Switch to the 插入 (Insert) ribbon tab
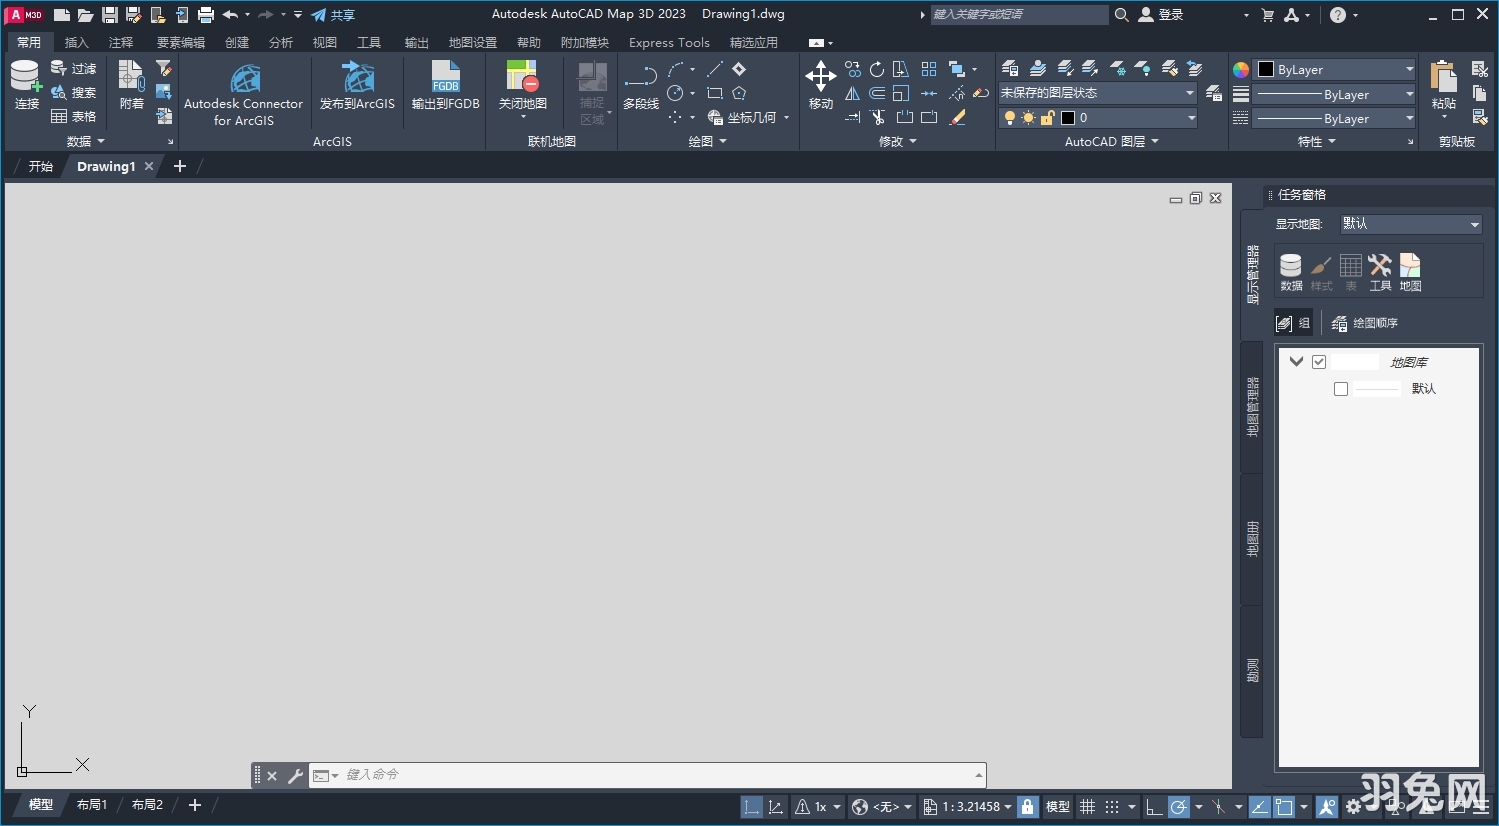Viewport: 1499px width, 826px height. 76,42
